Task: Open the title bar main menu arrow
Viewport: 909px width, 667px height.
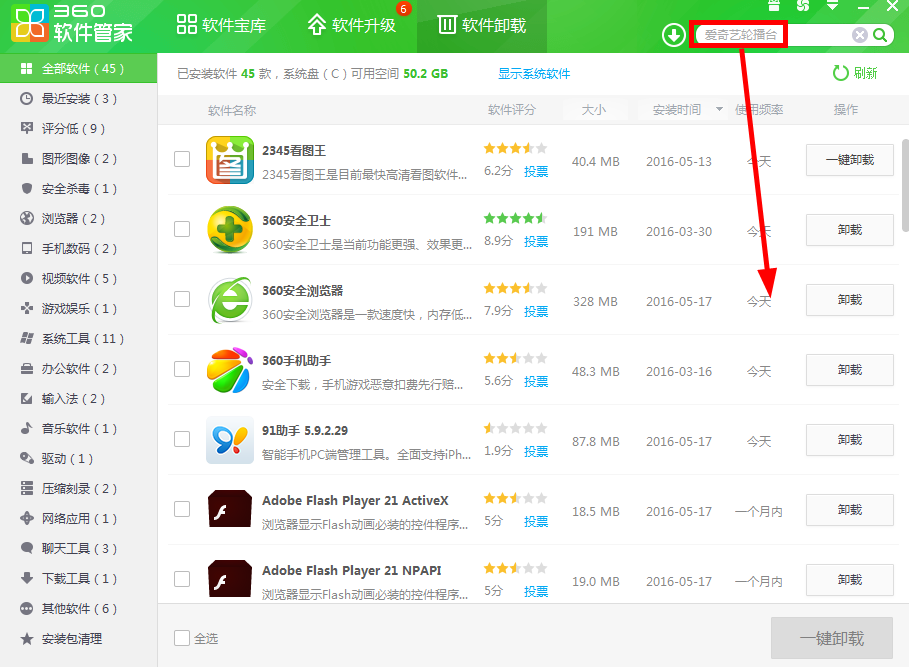Action: pyautogui.click(x=833, y=5)
